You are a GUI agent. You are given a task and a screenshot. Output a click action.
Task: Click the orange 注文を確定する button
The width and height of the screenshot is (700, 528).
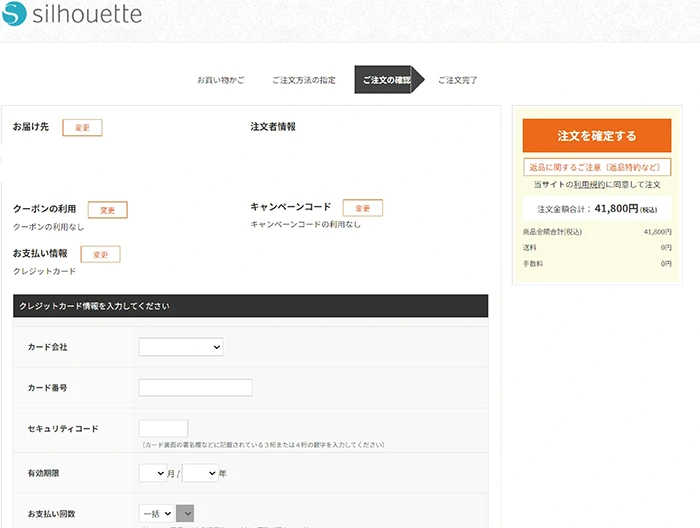click(596, 135)
